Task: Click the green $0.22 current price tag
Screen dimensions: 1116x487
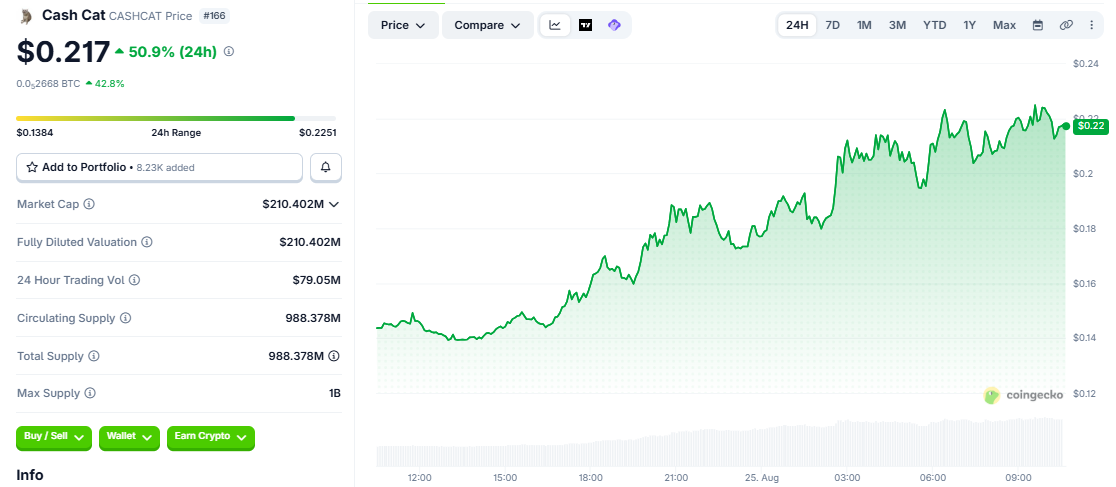Action: [x=1090, y=126]
